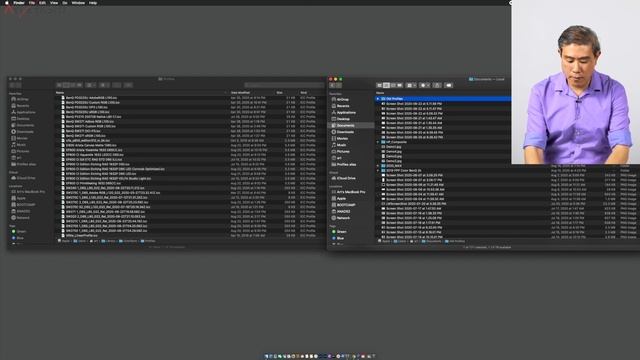Open the View menu in the menu bar
Viewport: 640px width, 360px height.
54,3
